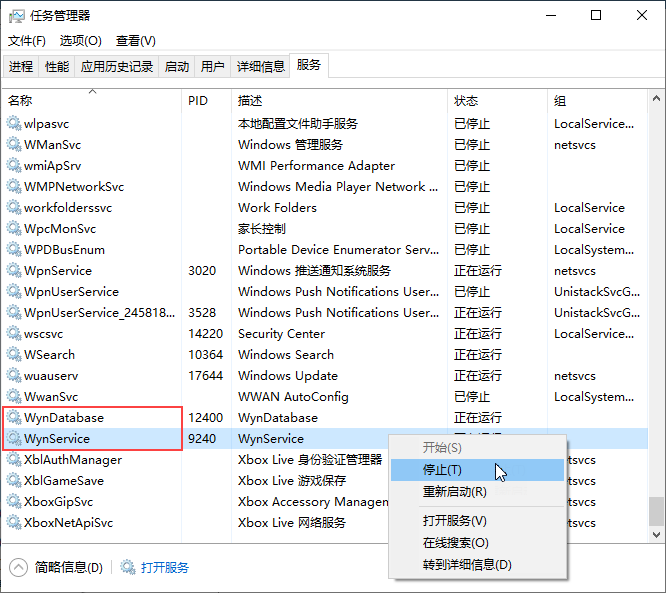This screenshot has width=666, height=593.
Task: Click the WpcMonSvc service gear icon
Action: [14, 229]
